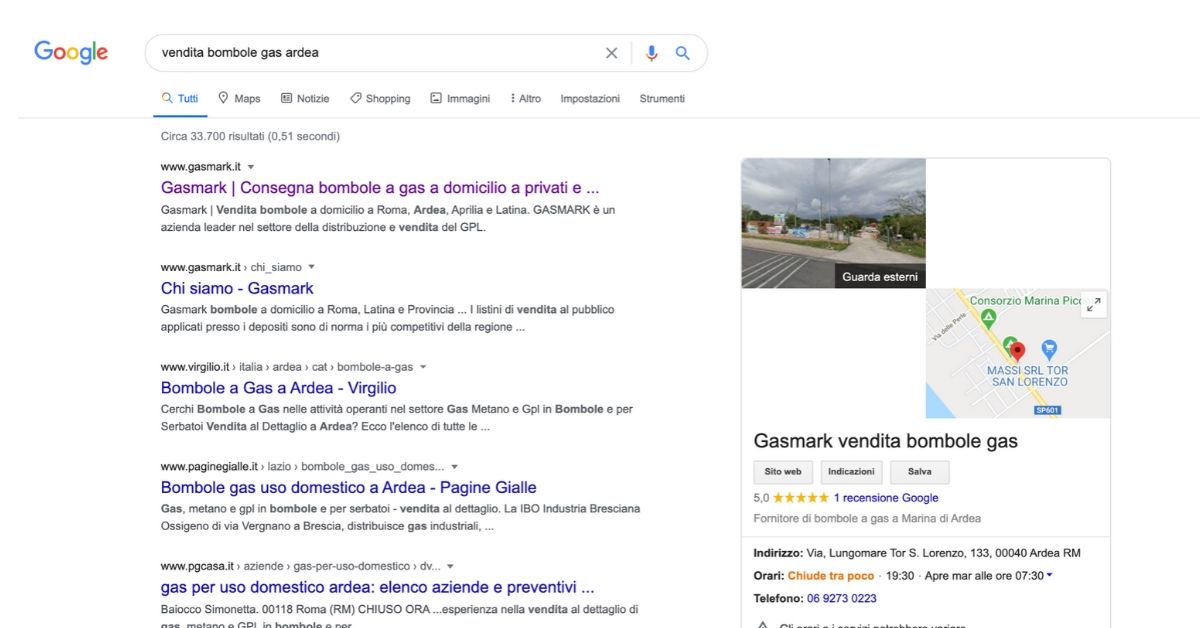View the street photo of Gasmark exterior
This screenshot has height=628, width=1200.
coord(833,223)
